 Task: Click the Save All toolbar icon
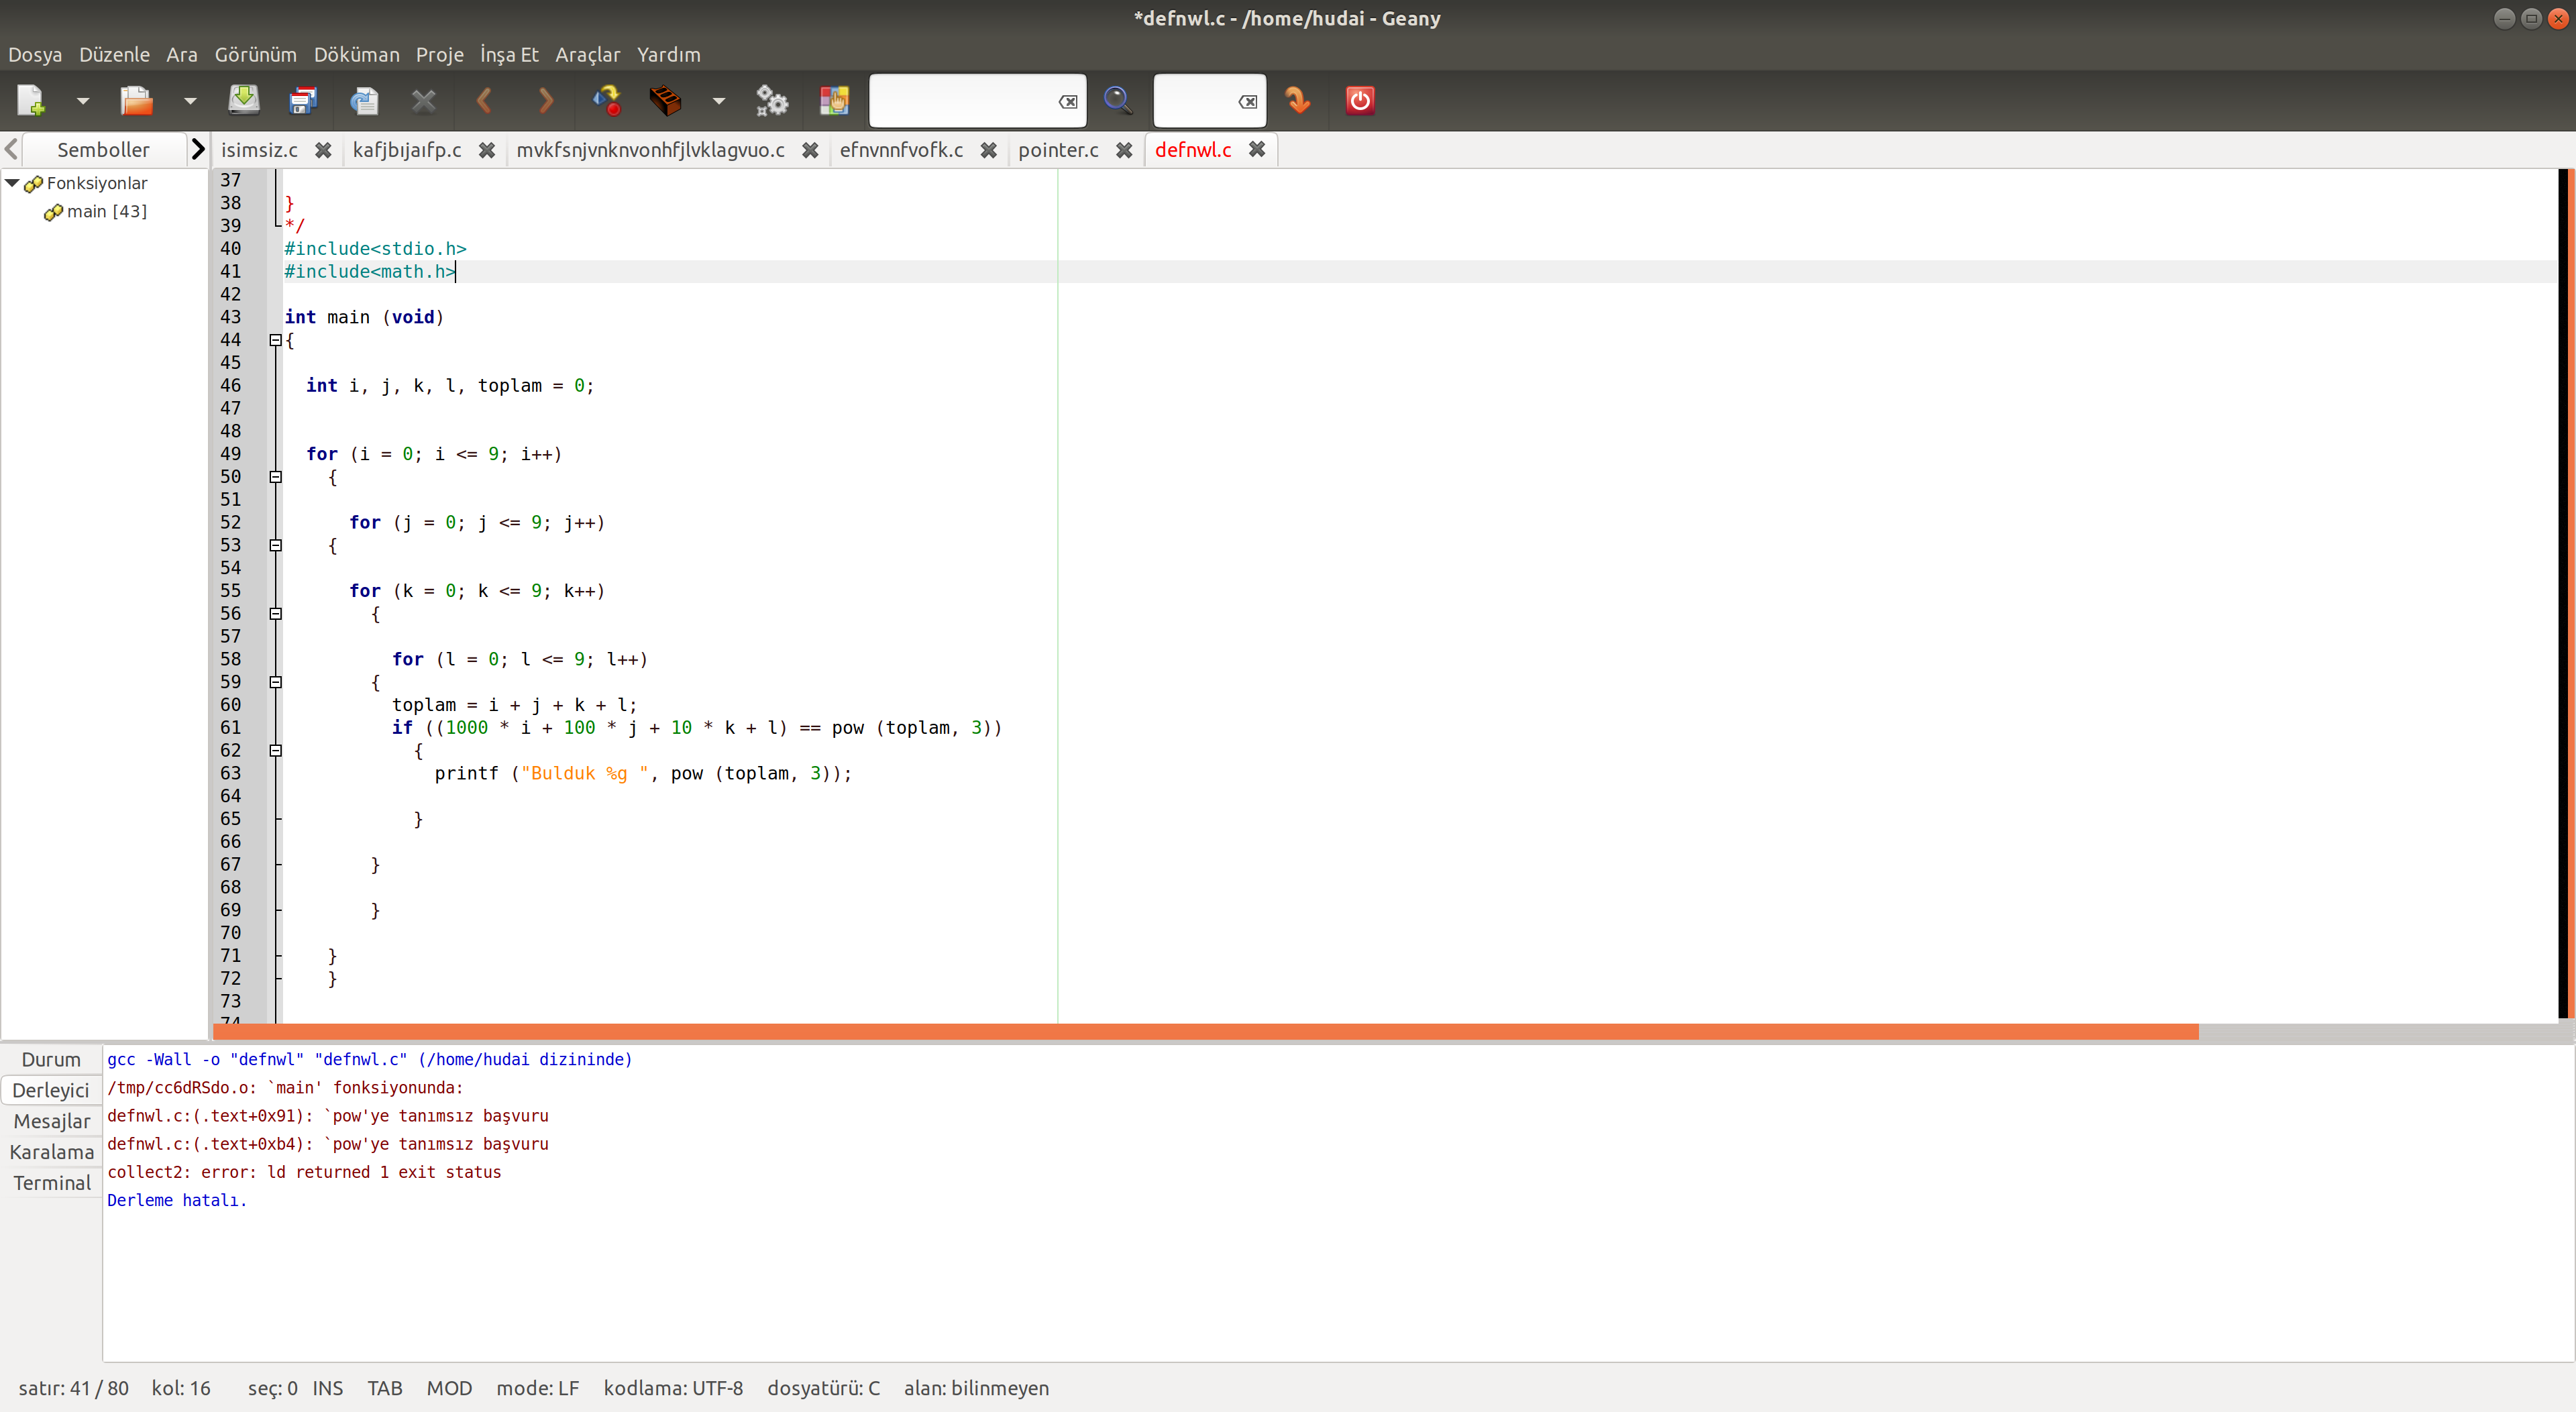point(302,100)
